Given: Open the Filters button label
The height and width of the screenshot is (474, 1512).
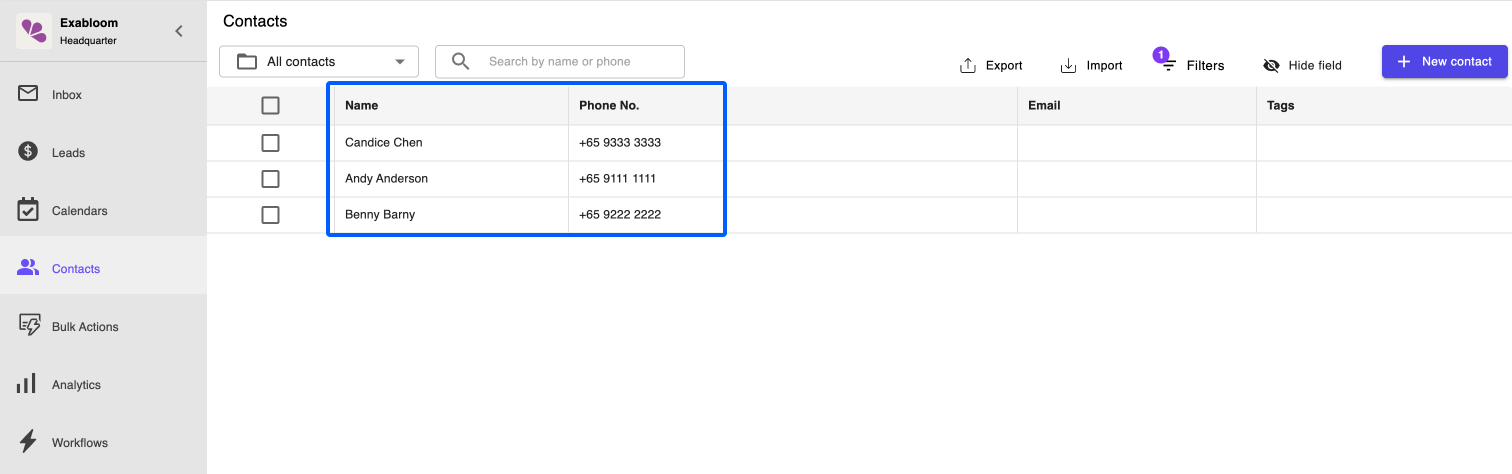Looking at the screenshot, I should [1205, 65].
